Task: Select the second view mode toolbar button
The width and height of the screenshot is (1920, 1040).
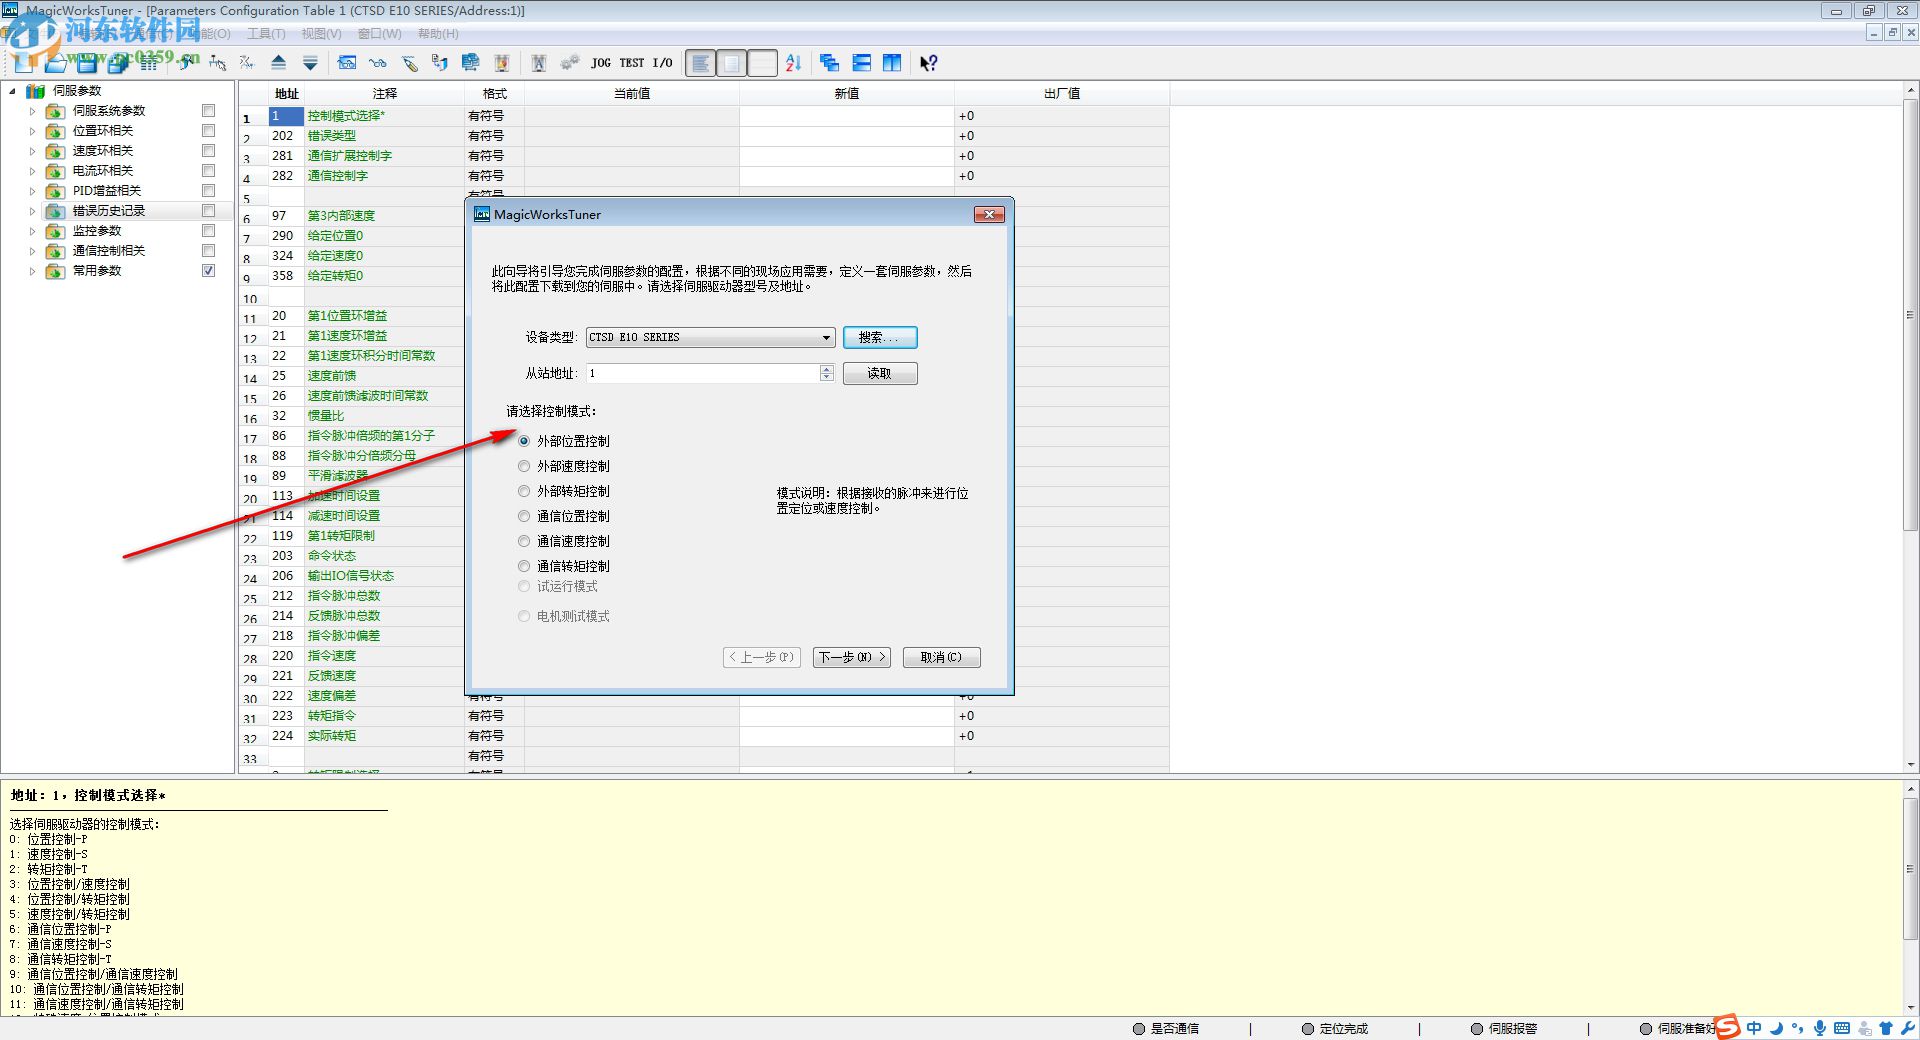Action: [x=731, y=63]
